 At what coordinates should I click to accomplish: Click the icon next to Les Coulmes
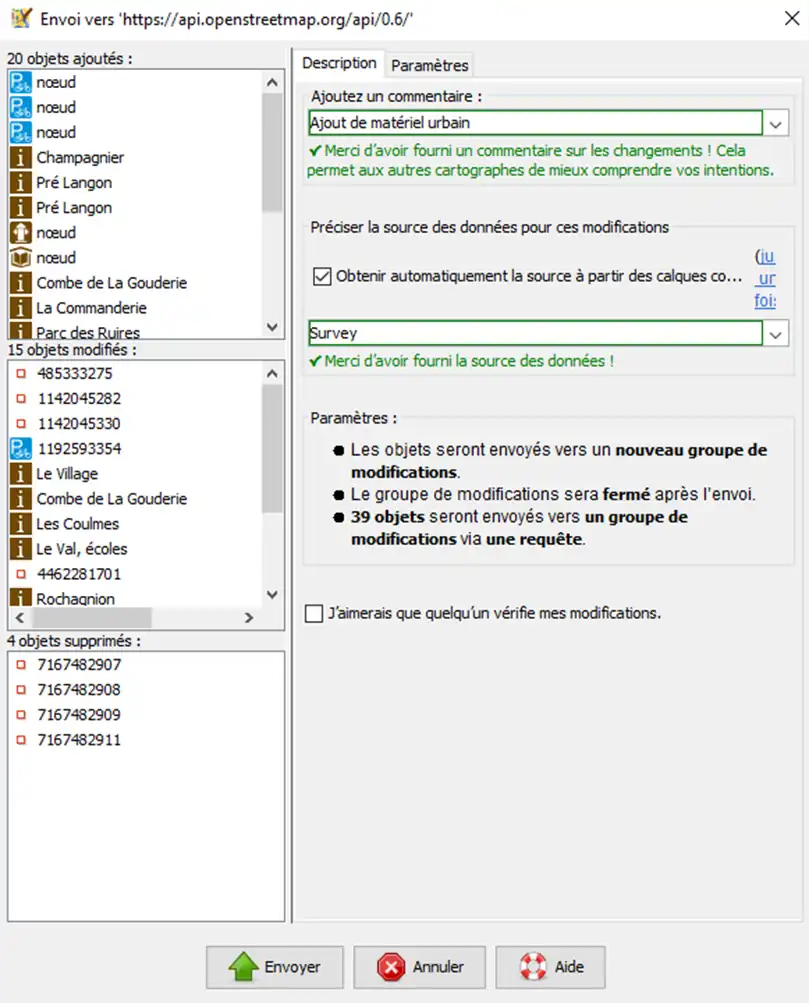21,523
